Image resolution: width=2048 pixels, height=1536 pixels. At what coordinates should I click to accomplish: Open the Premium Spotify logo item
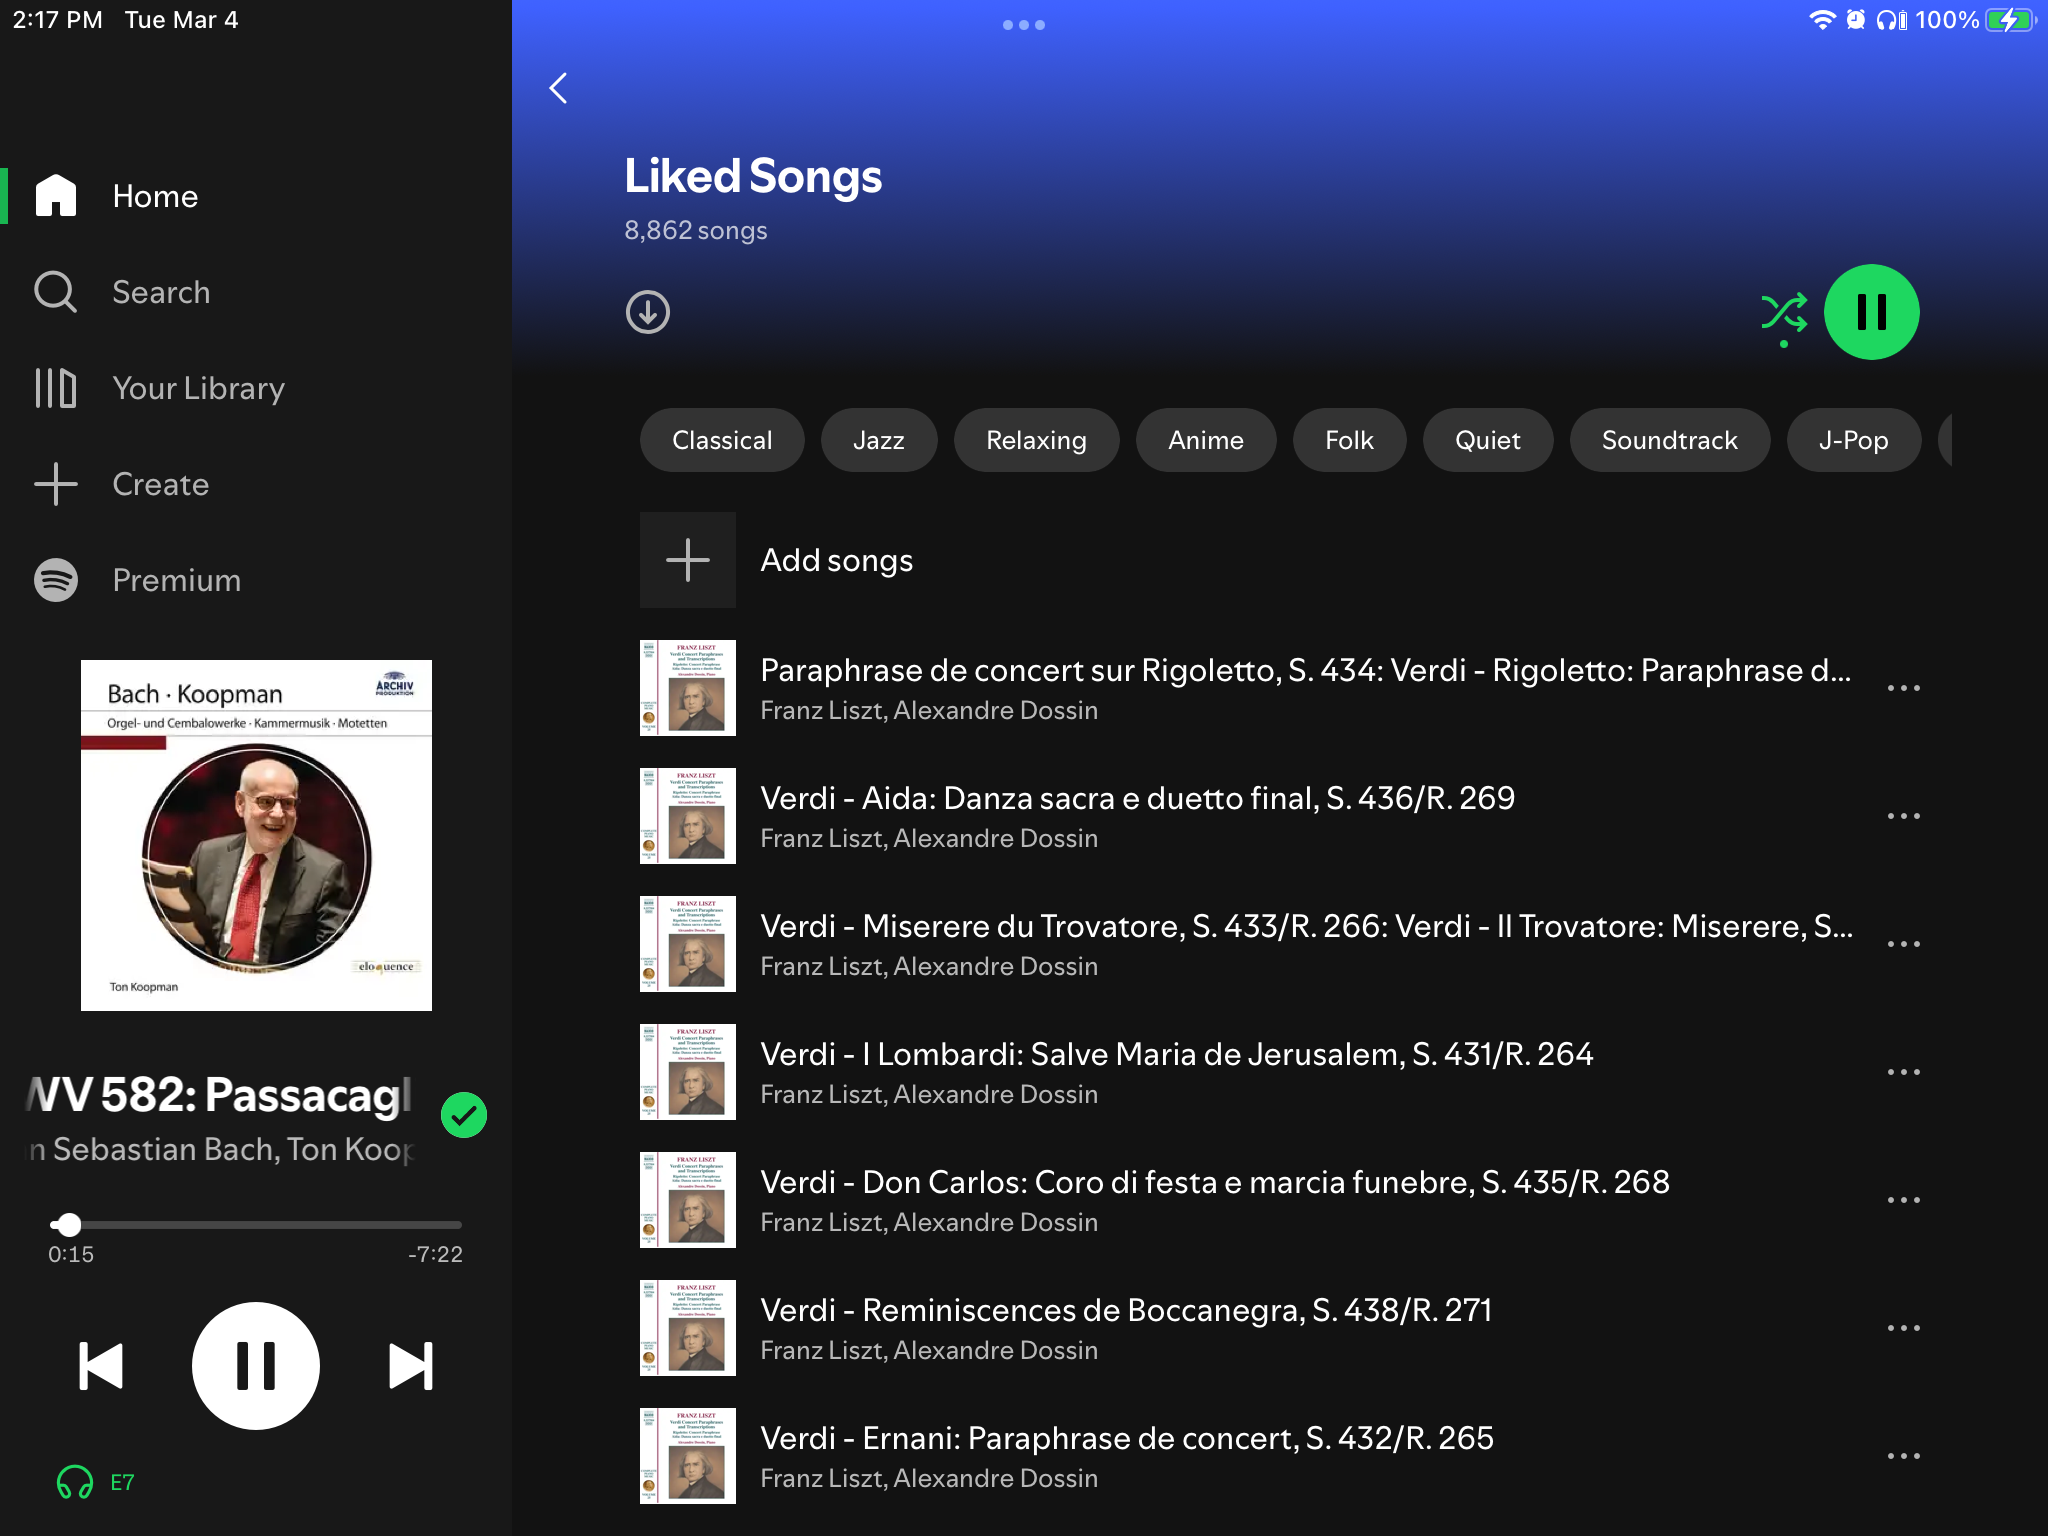click(x=56, y=580)
